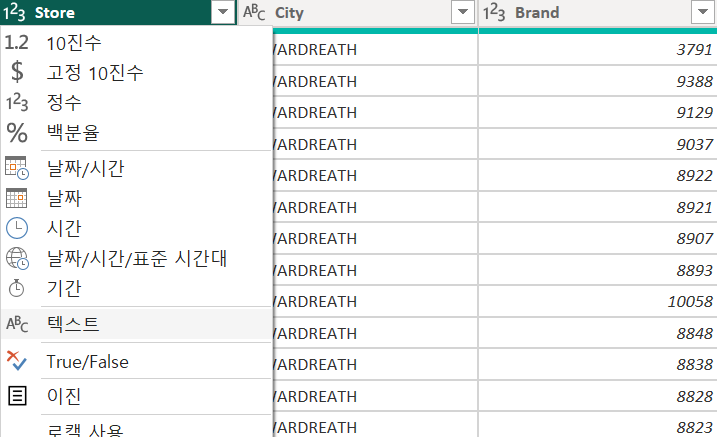Select Brand cell 9388
Image resolution: width=717 pixels, height=437 pixels.
[597, 81]
